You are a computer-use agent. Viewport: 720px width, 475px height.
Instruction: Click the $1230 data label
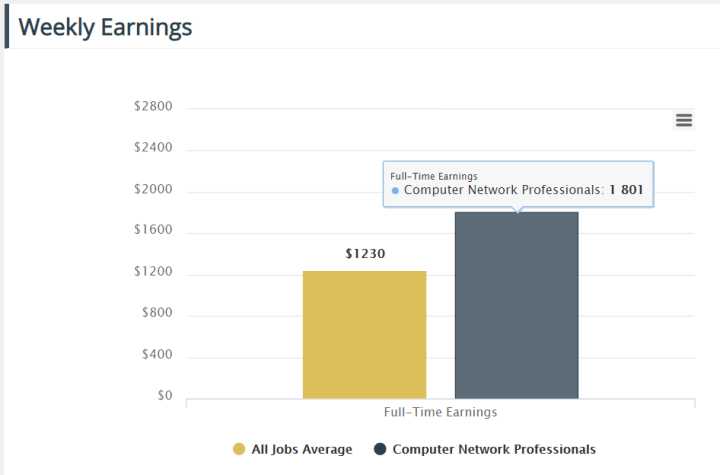pyautogui.click(x=365, y=254)
